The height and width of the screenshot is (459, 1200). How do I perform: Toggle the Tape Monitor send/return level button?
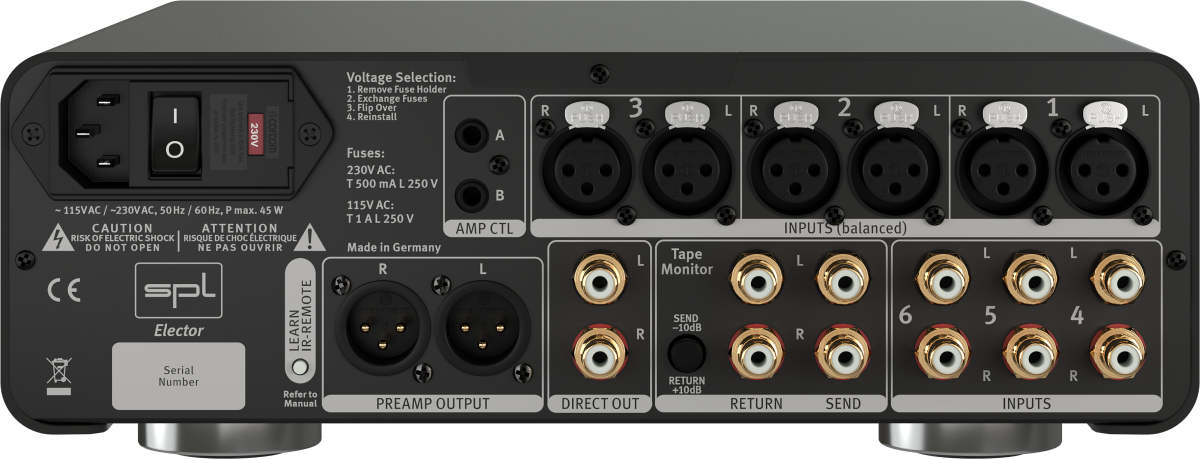tap(686, 353)
